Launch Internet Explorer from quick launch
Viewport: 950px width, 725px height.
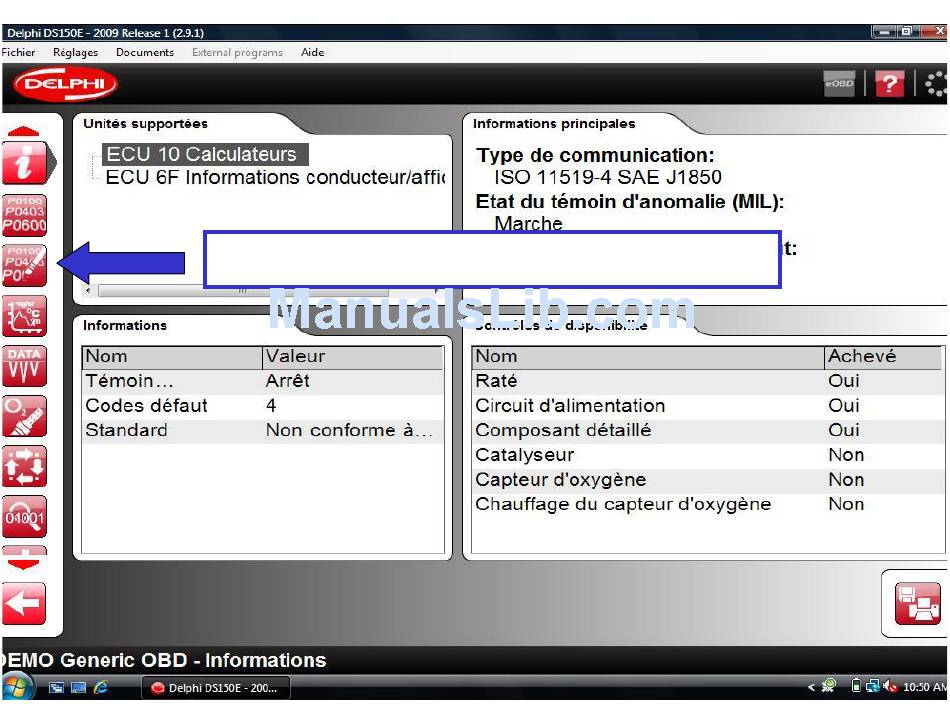(101, 687)
